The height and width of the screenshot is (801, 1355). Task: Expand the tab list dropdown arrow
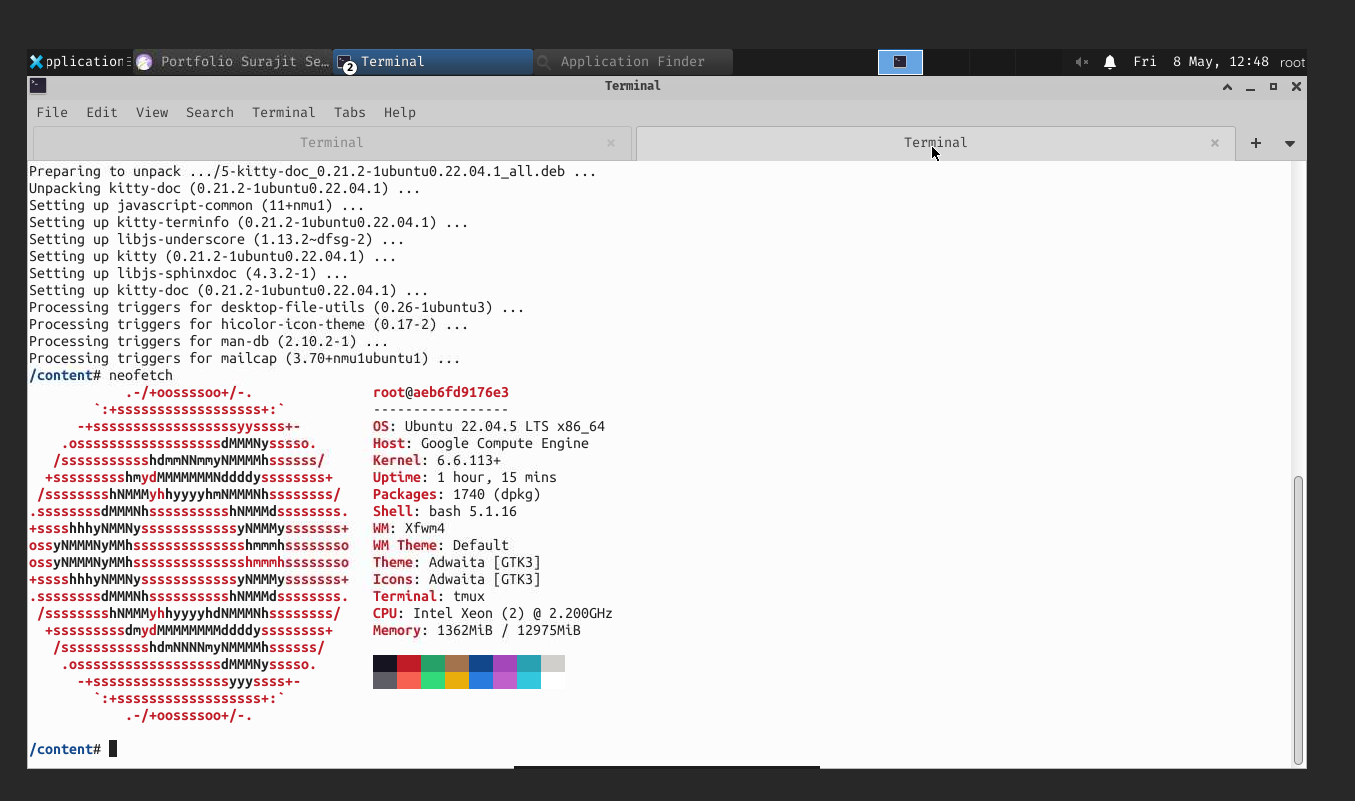(1290, 143)
